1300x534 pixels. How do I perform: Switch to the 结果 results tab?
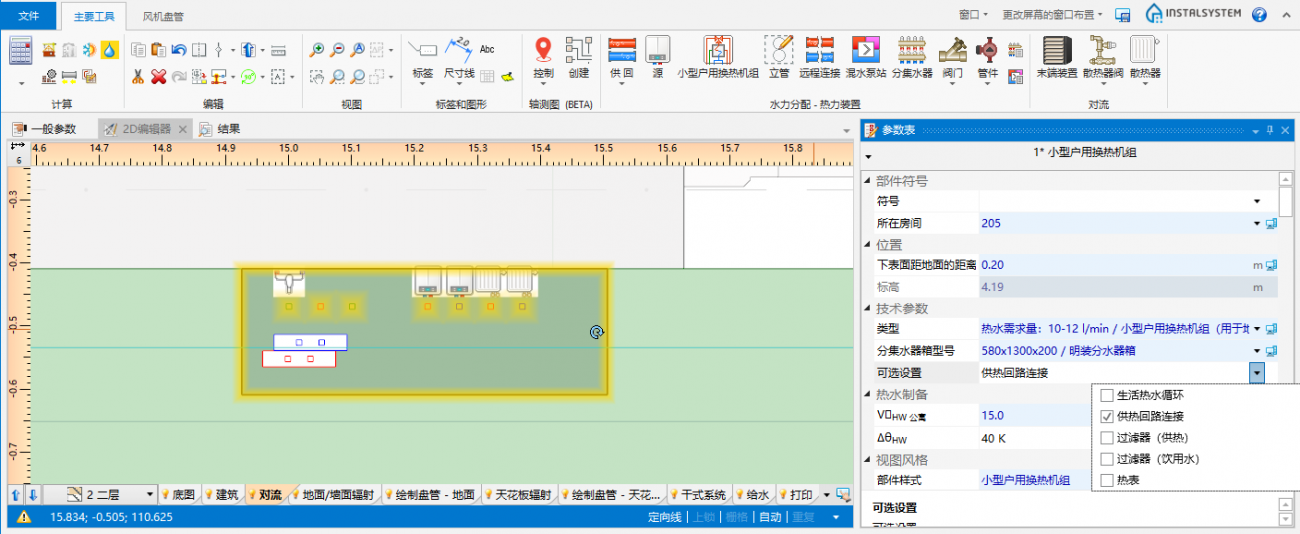tap(228, 129)
